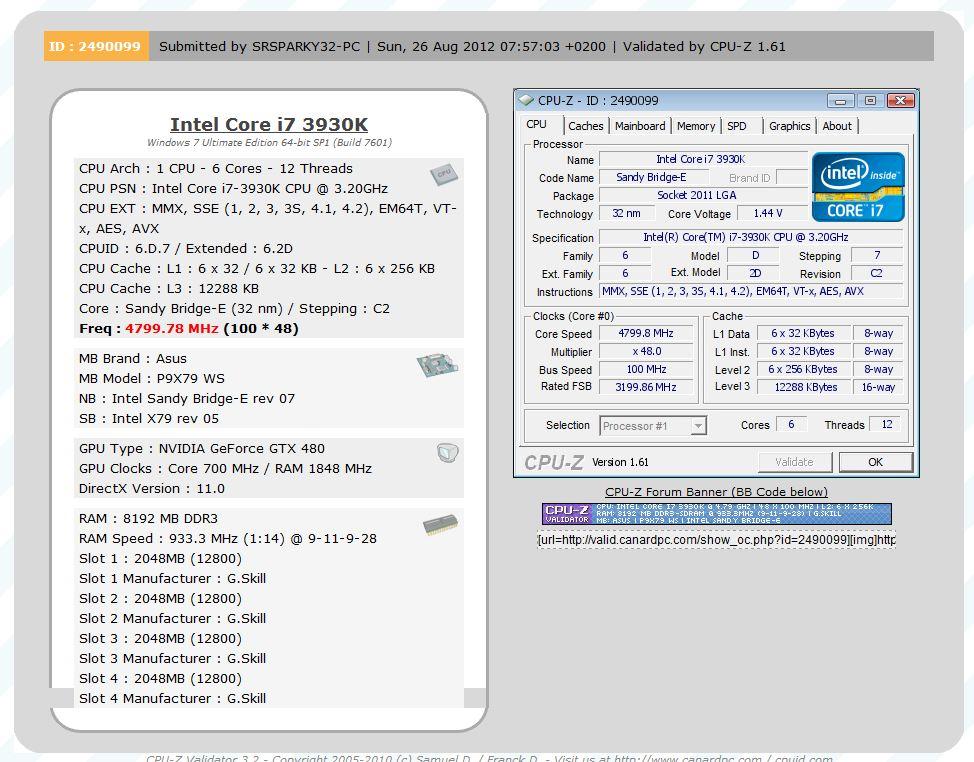Click the SB : Intel X79 rev 05 line
The width and height of the screenshot is (974, 762).
(x=149, y=419)
